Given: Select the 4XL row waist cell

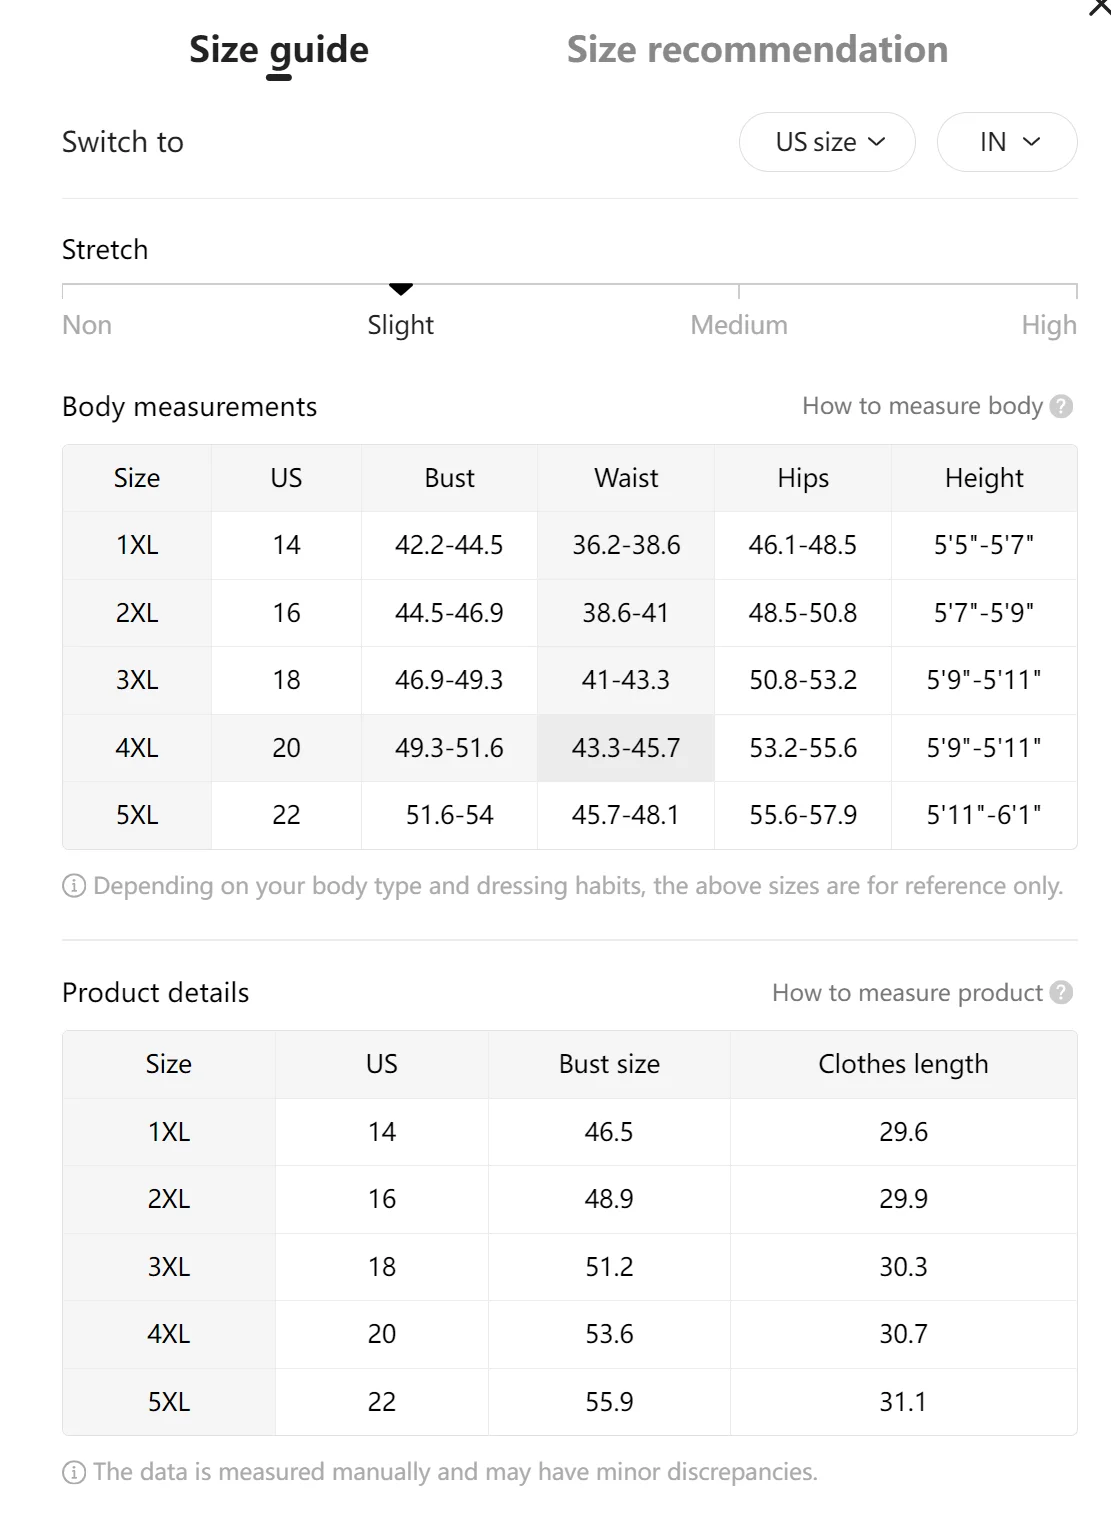Looking at the screenshot, I should coord(626,748).
